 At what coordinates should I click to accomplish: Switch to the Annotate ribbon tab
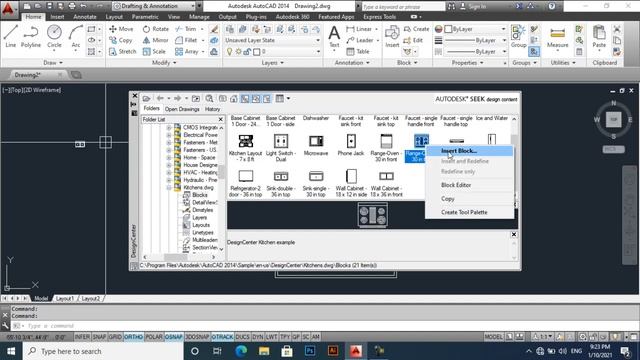coord(85,17)
